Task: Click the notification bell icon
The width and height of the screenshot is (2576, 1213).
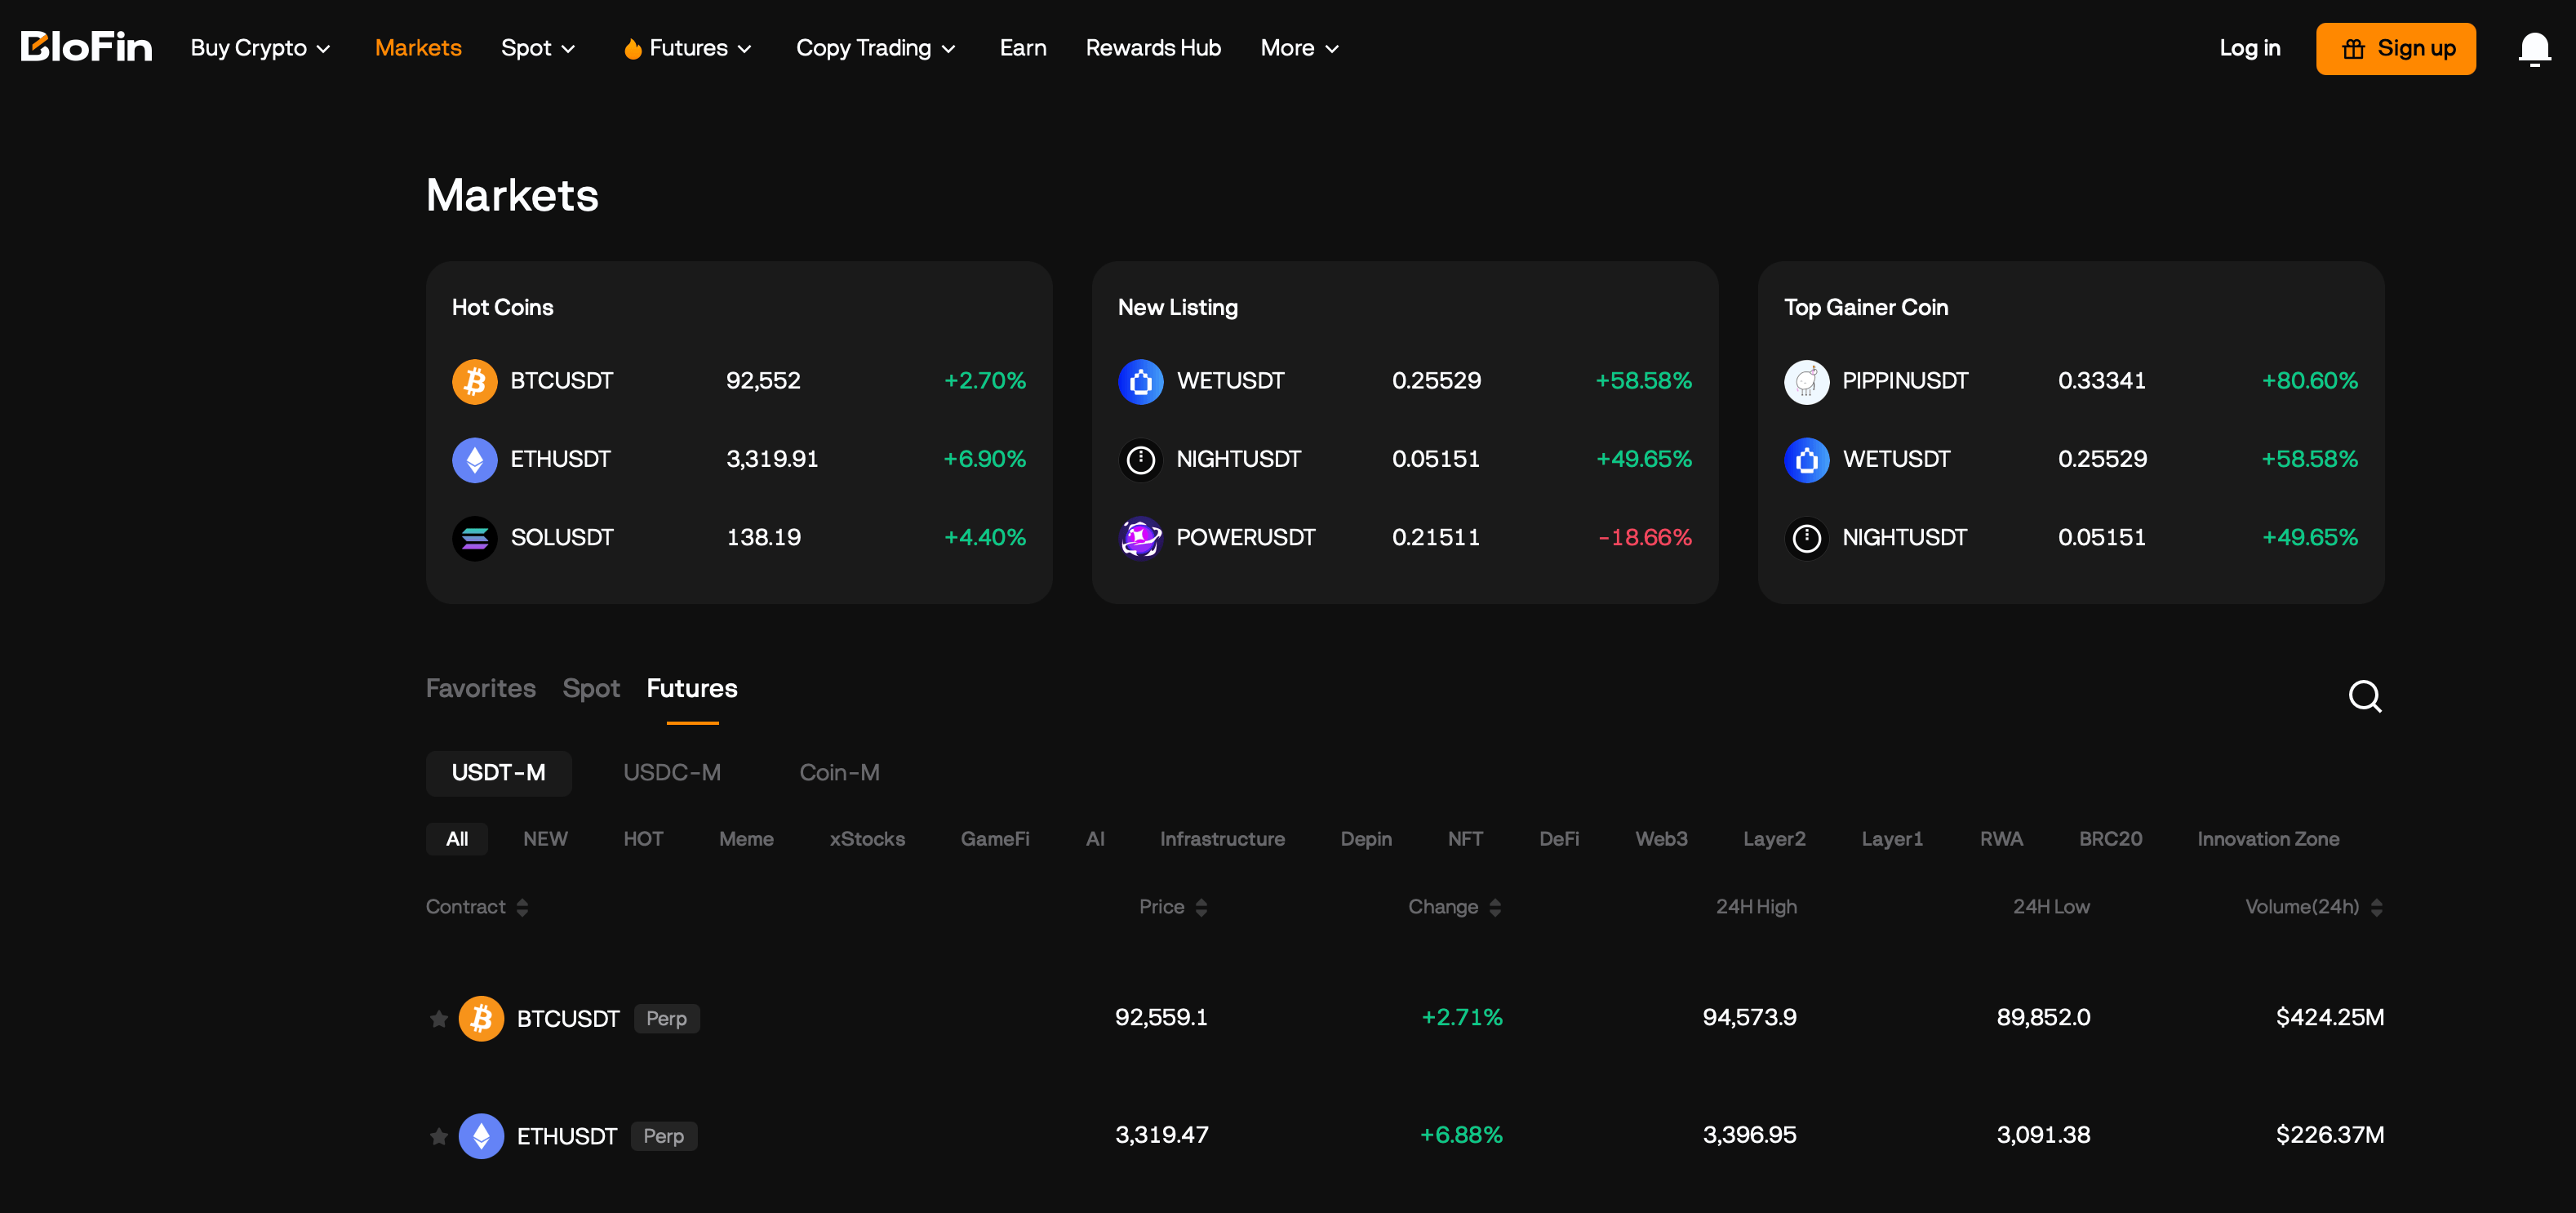Action: coord(2534,47)
